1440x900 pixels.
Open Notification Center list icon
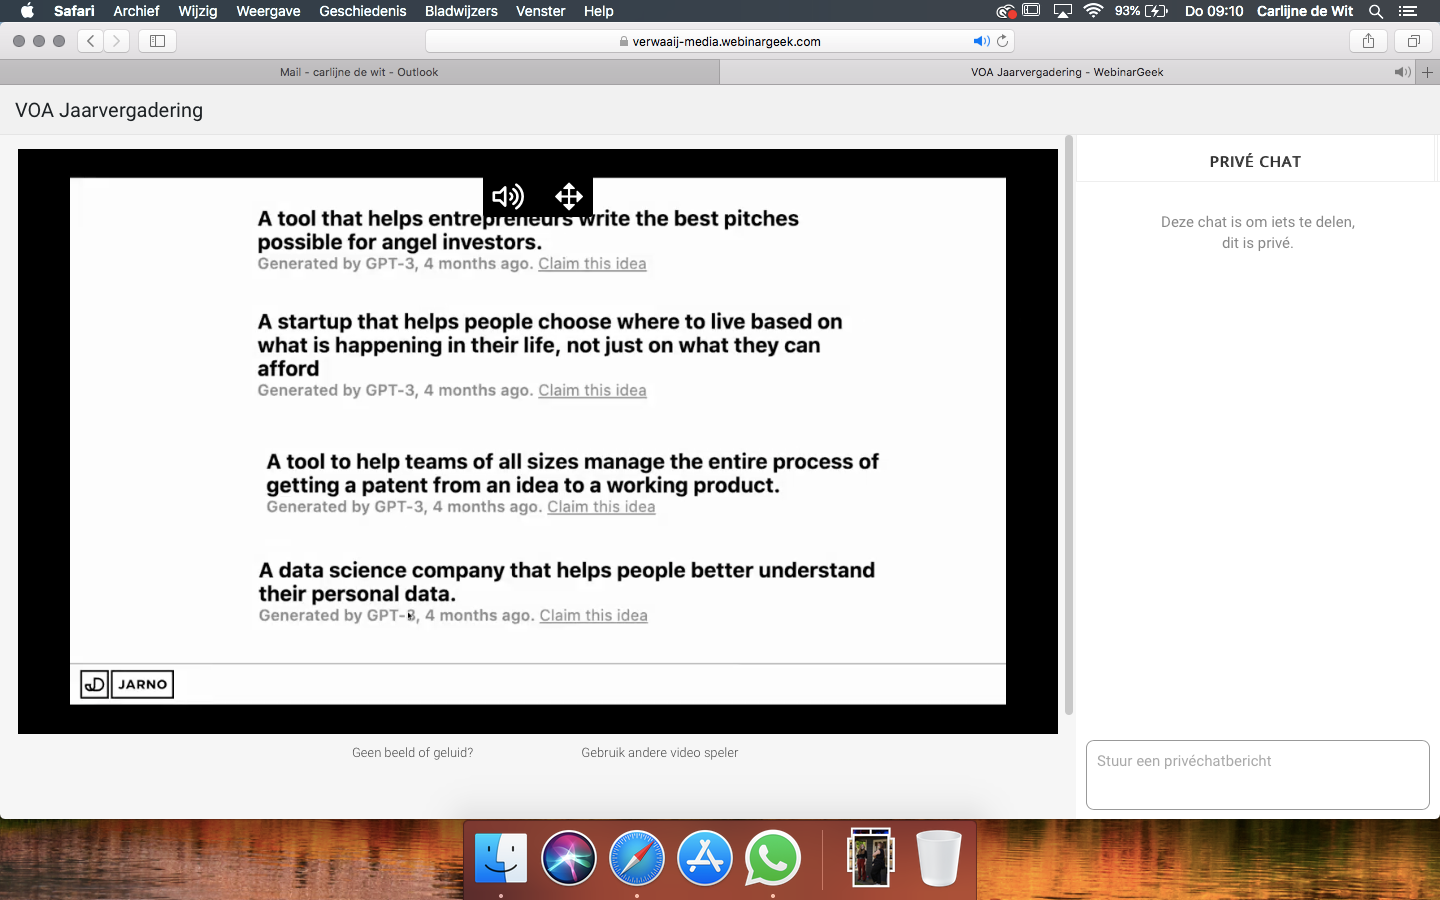tap(1408, 11)
